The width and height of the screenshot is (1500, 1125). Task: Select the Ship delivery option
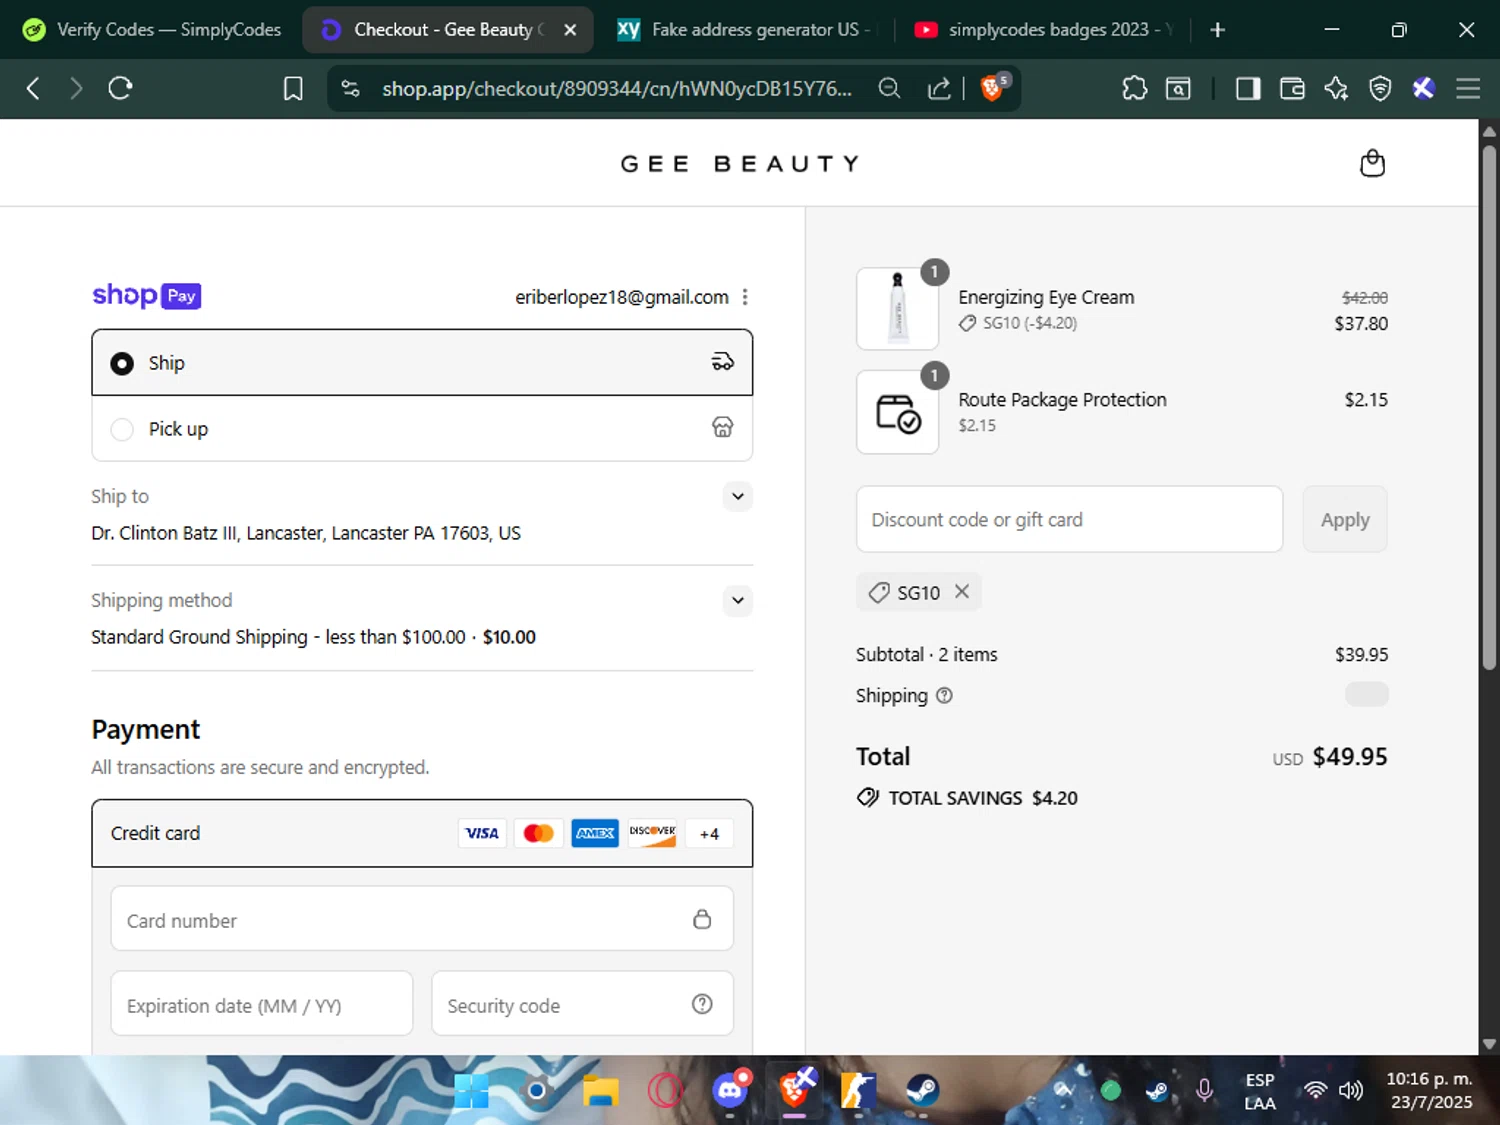[x=422, y=363]
